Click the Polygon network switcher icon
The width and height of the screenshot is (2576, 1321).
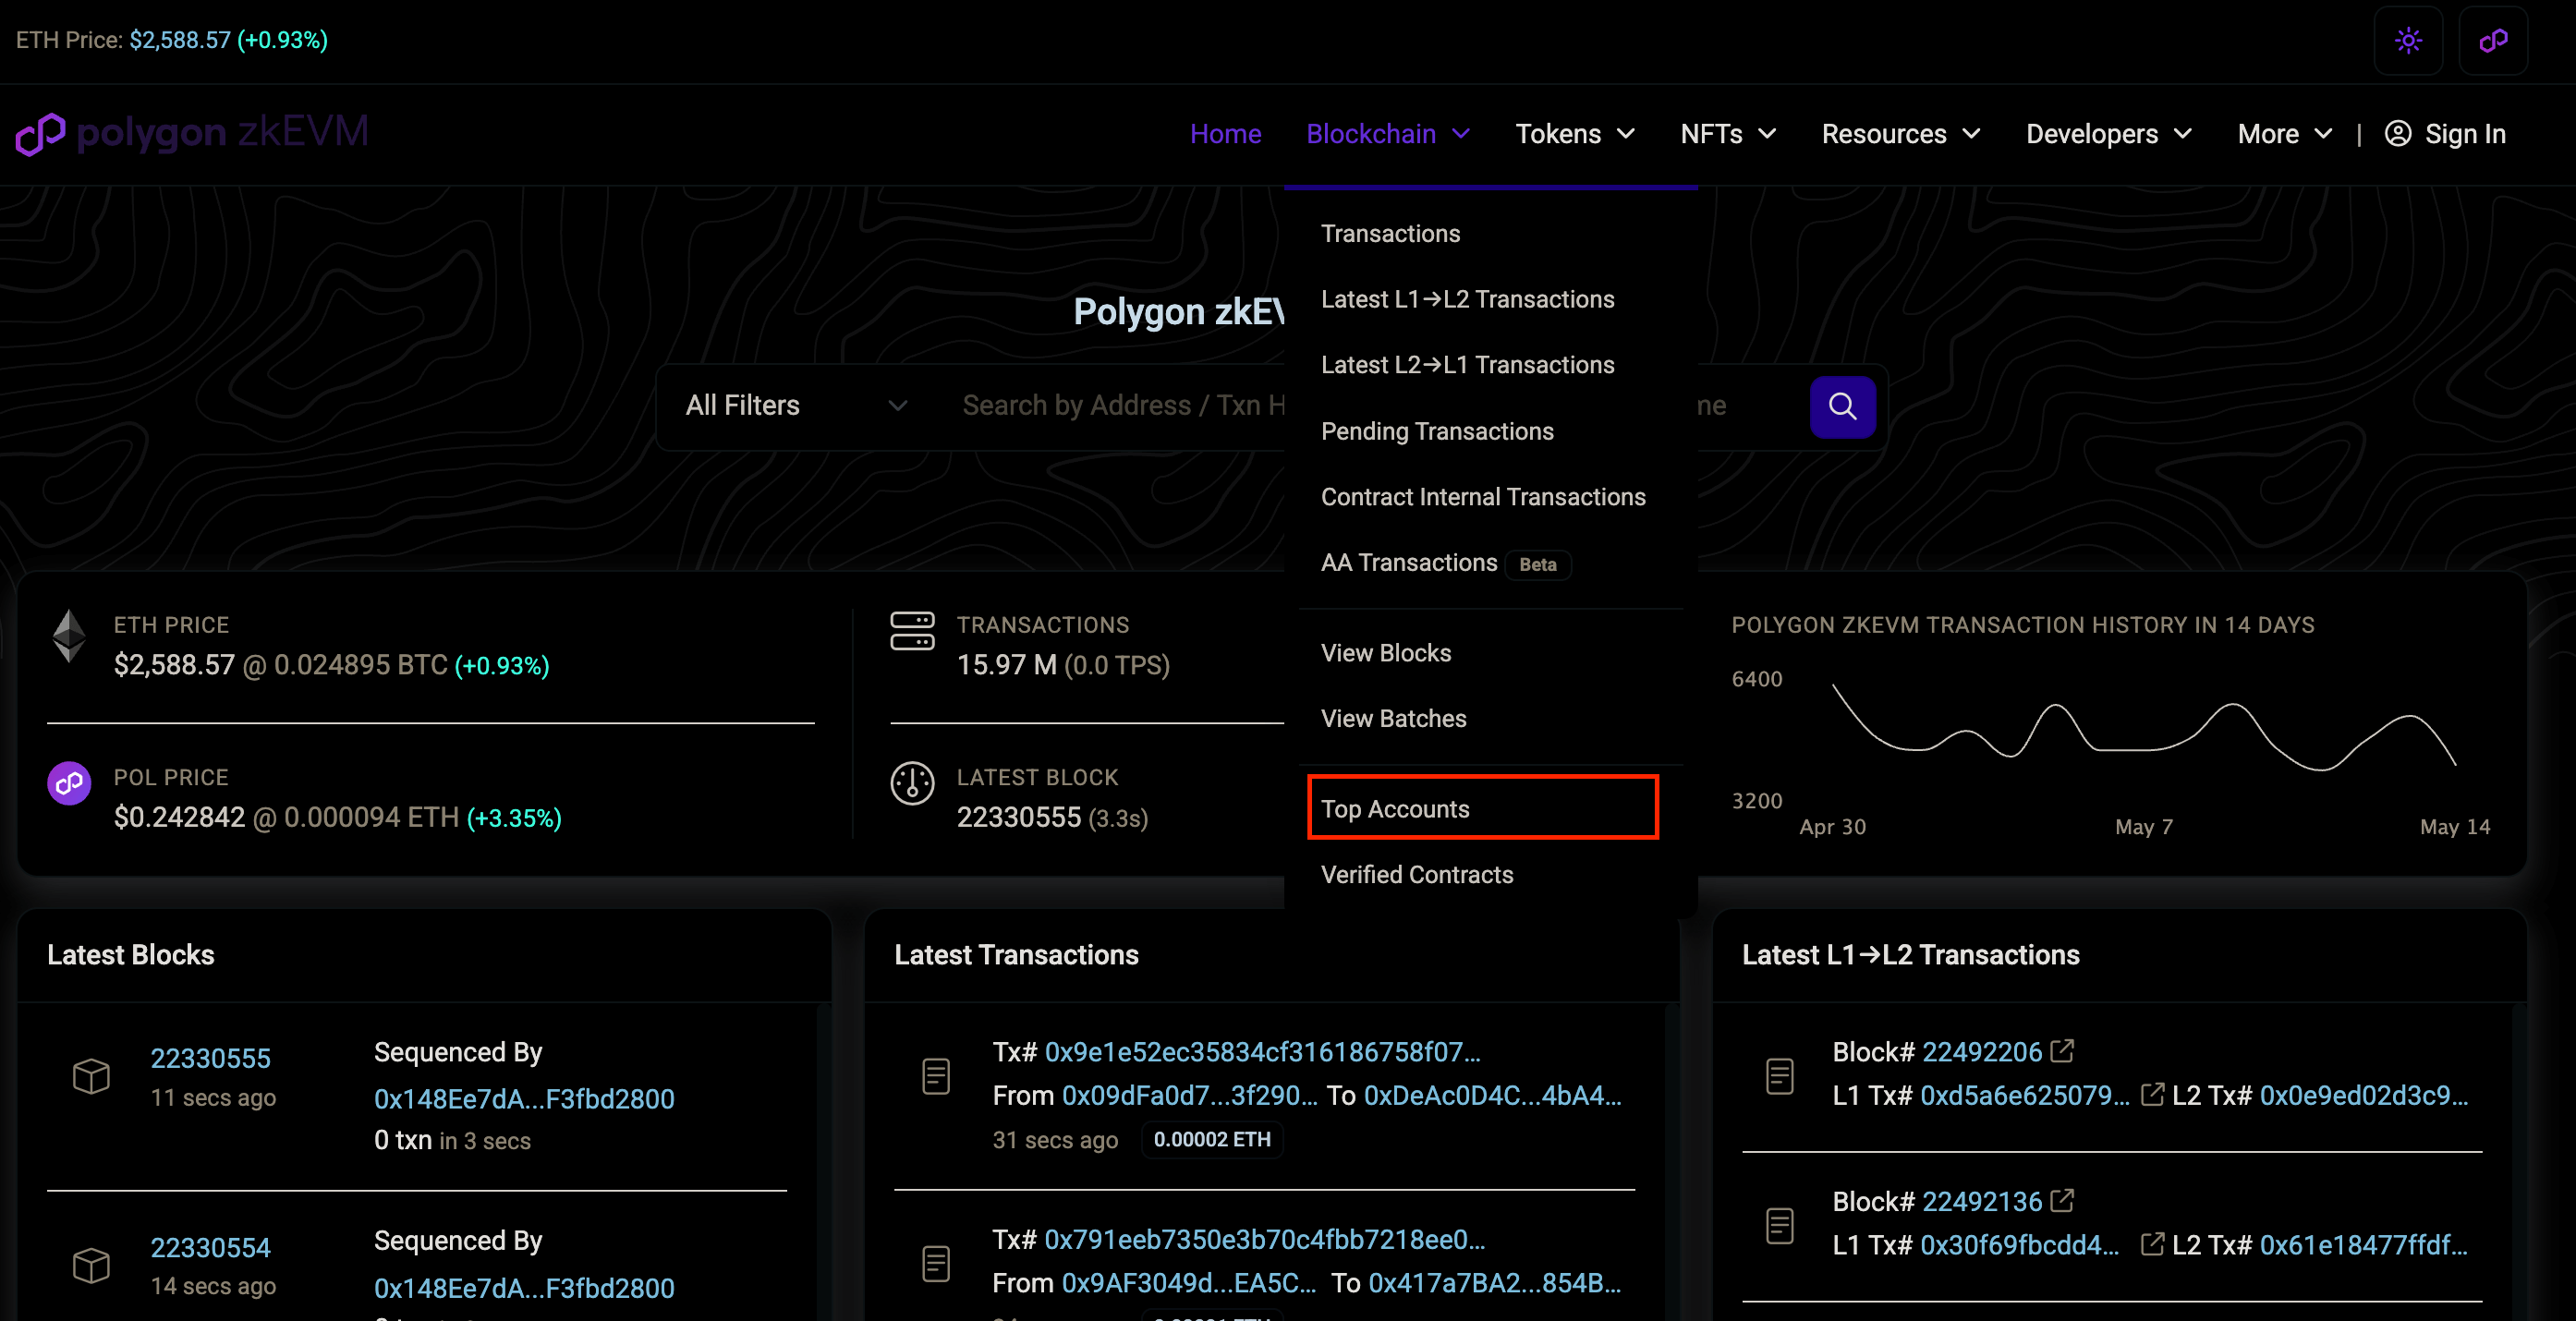(2493, 40)
